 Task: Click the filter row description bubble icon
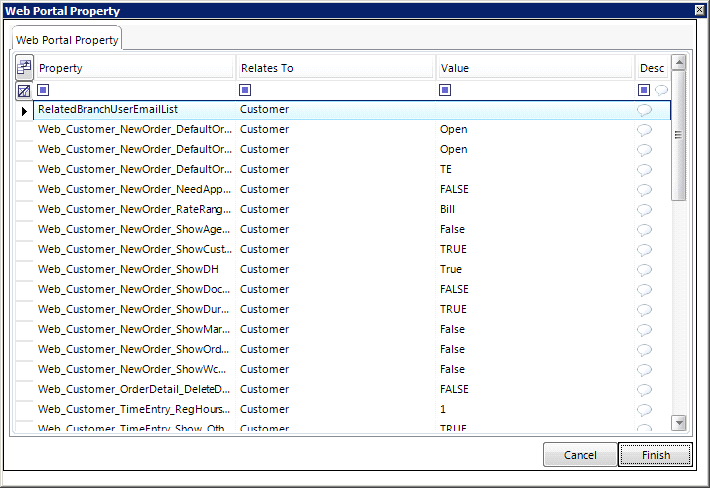pyautogui.click(x=661, y=90)
